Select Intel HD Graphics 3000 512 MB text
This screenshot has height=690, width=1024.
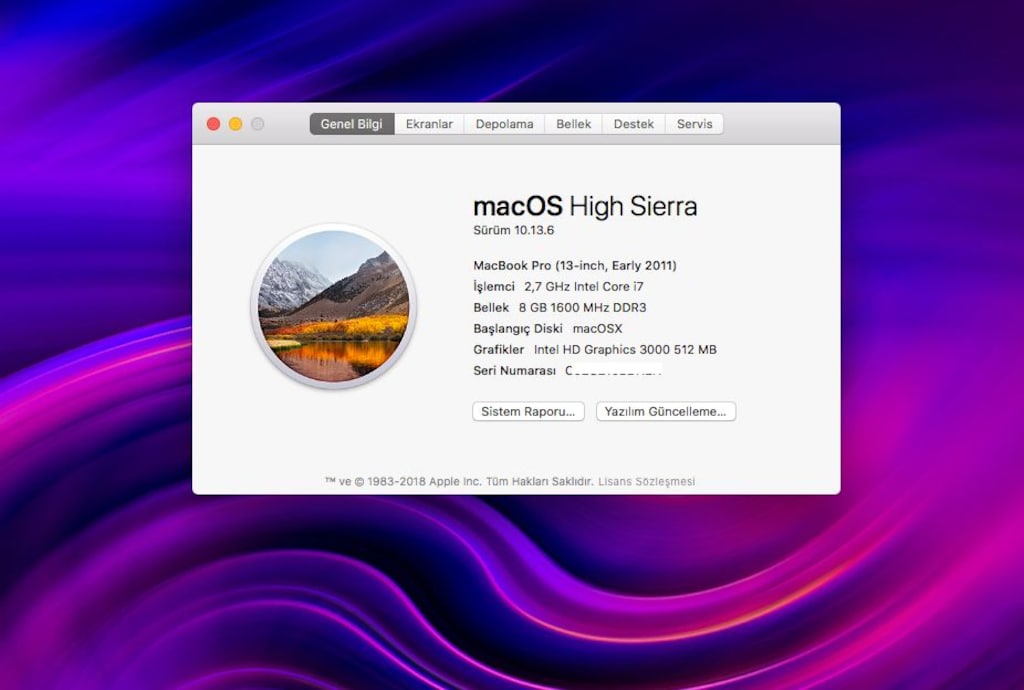(x=625, y=349)
